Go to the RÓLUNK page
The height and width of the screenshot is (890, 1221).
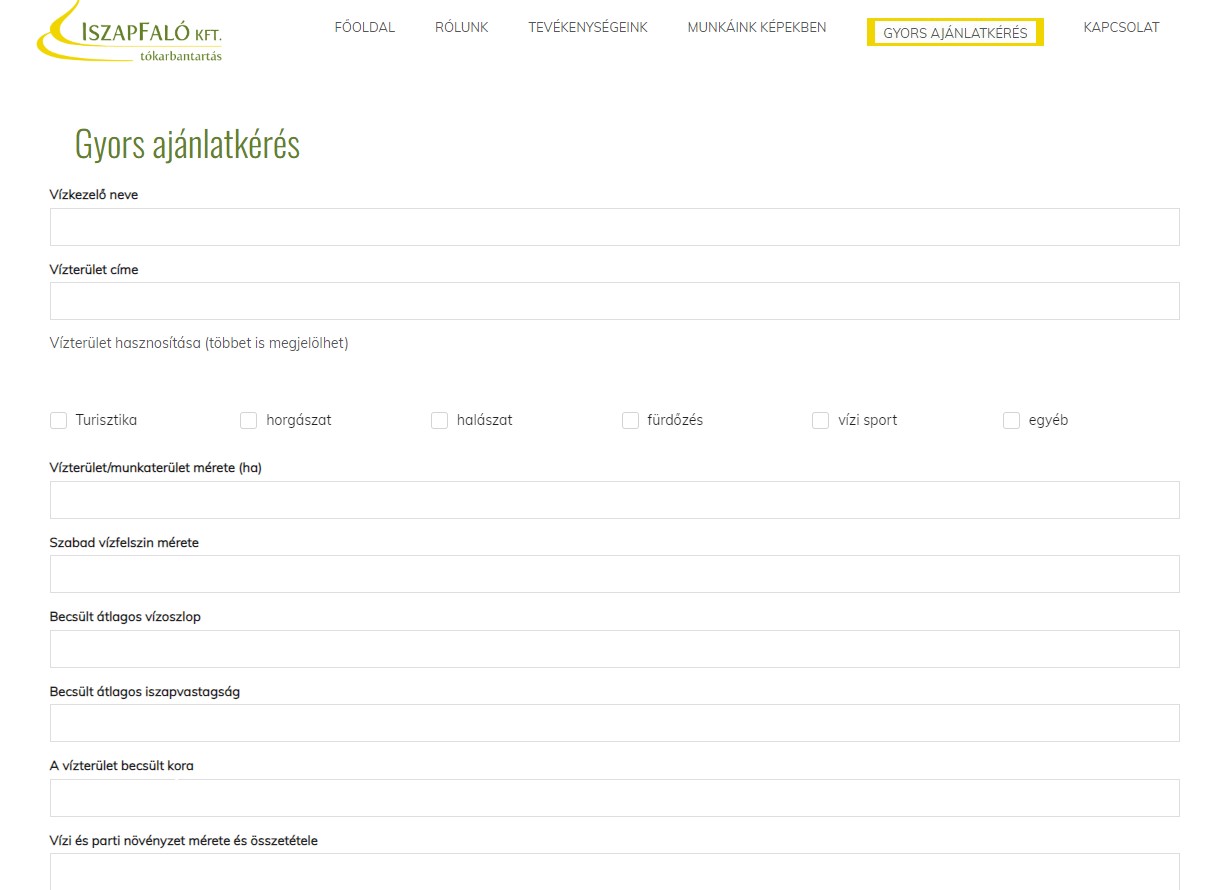pos(462,28)
